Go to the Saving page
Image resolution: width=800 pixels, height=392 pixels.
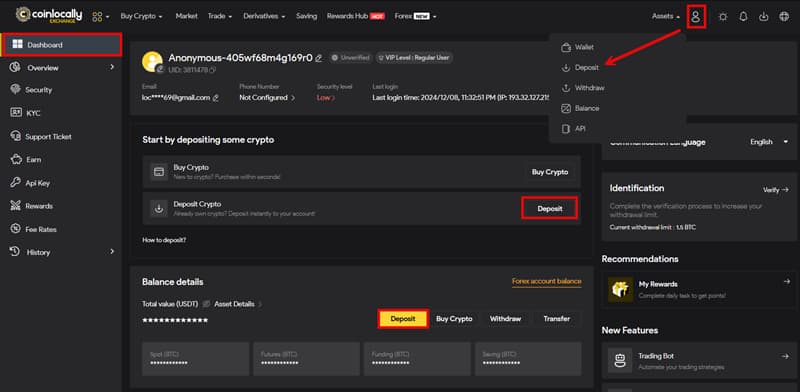[x=307, y=16]
